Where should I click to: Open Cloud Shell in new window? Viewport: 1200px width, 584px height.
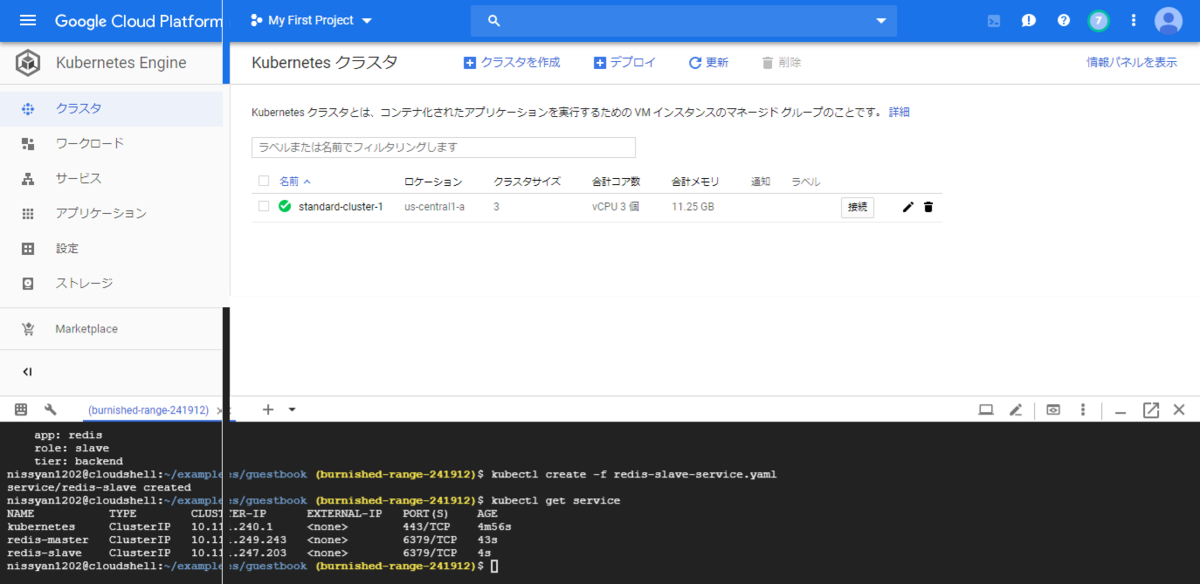[x=1151, y=409]
